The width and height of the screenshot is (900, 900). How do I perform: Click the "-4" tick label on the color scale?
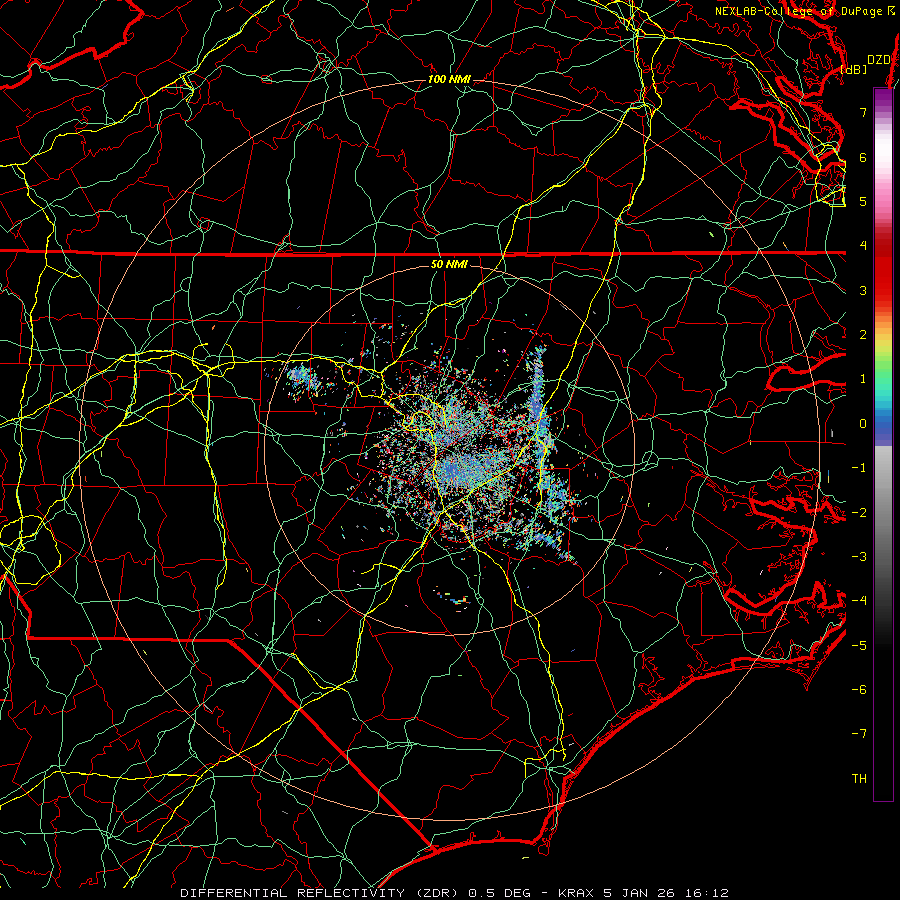click(x=859, y=601)
